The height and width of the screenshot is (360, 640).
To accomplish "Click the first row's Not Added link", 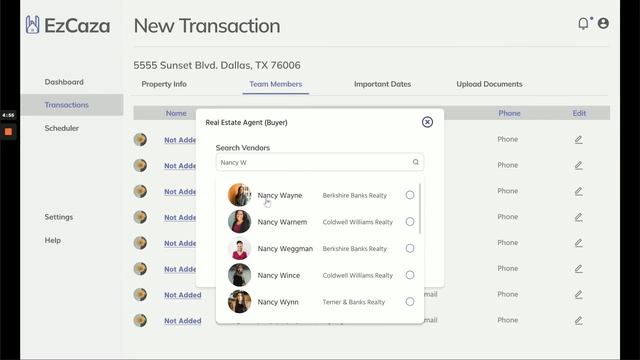I will 180,140.
